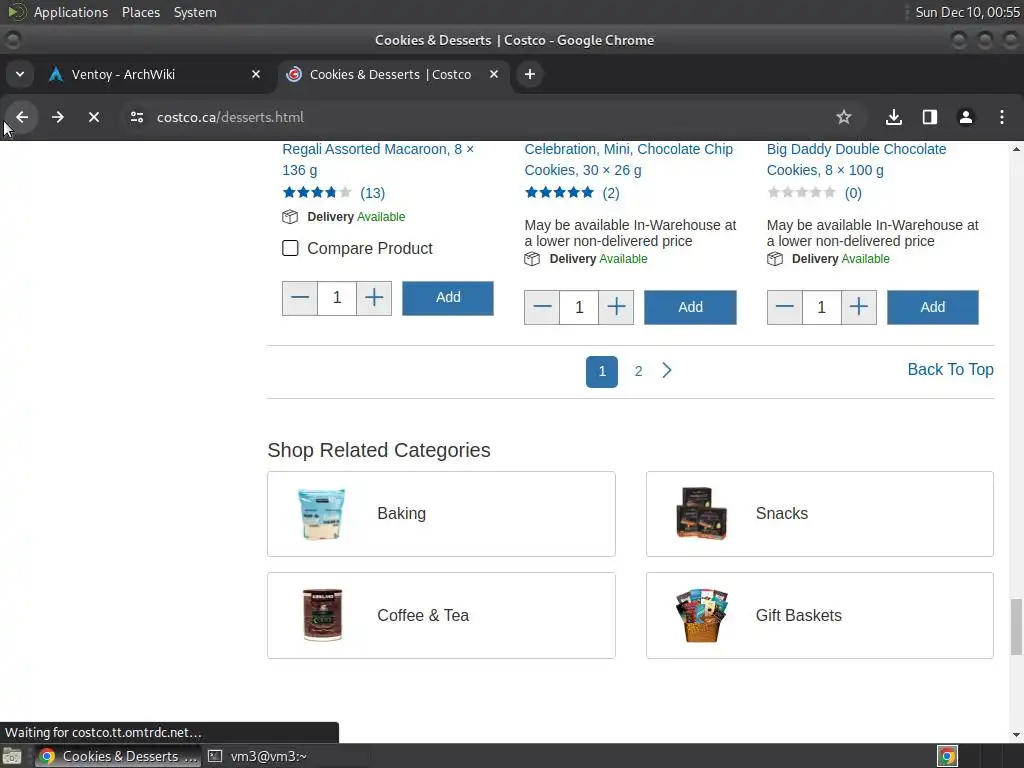Screen dimensions: 1024x768
Task: Click the scrollbar down arrow
Action: (x=1016, y=735)
